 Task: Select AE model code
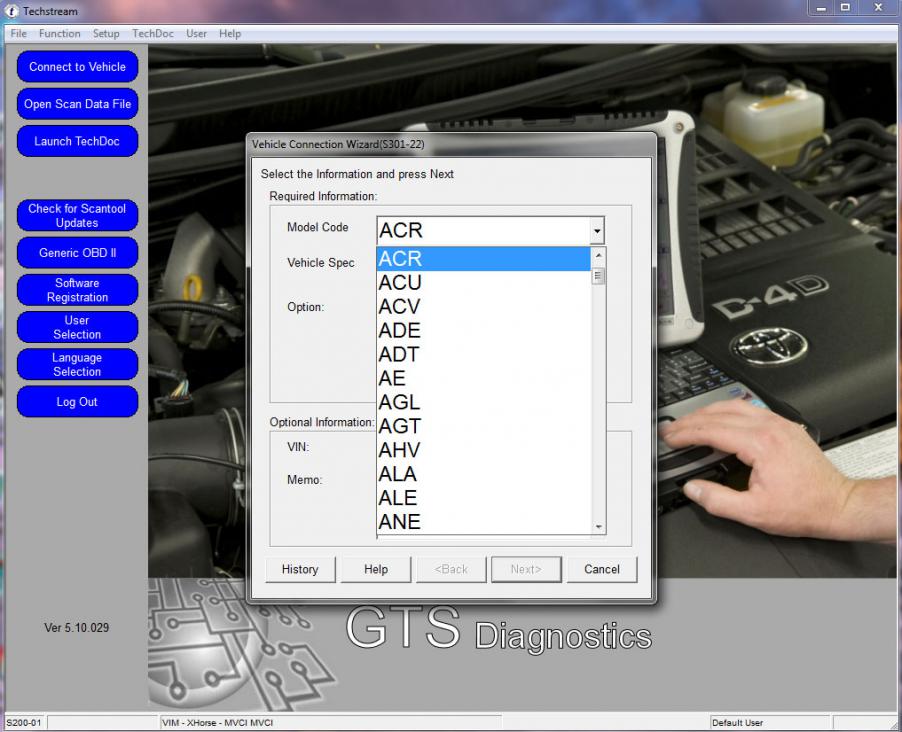click(483, 378)
